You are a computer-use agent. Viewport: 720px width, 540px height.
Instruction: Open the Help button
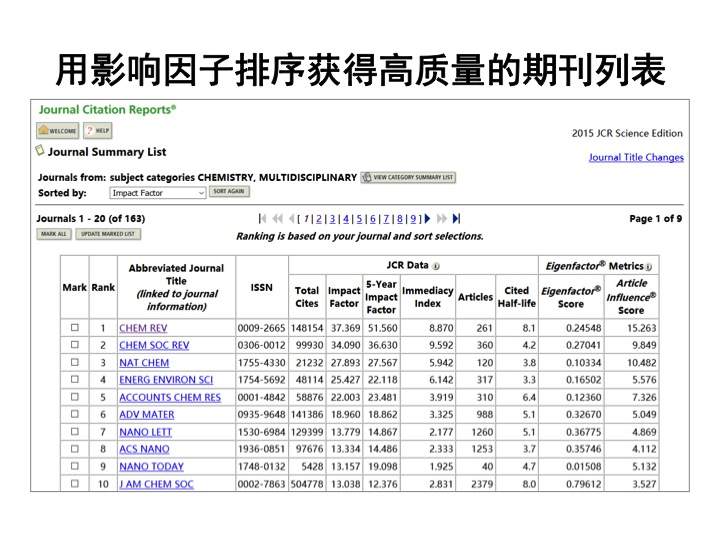97,131
